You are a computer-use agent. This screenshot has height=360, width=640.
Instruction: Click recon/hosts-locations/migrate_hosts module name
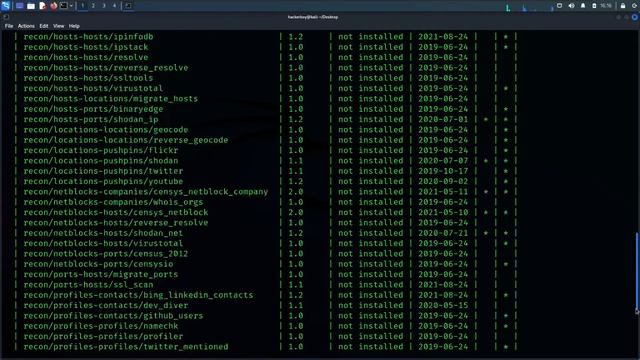coord(111,99)
